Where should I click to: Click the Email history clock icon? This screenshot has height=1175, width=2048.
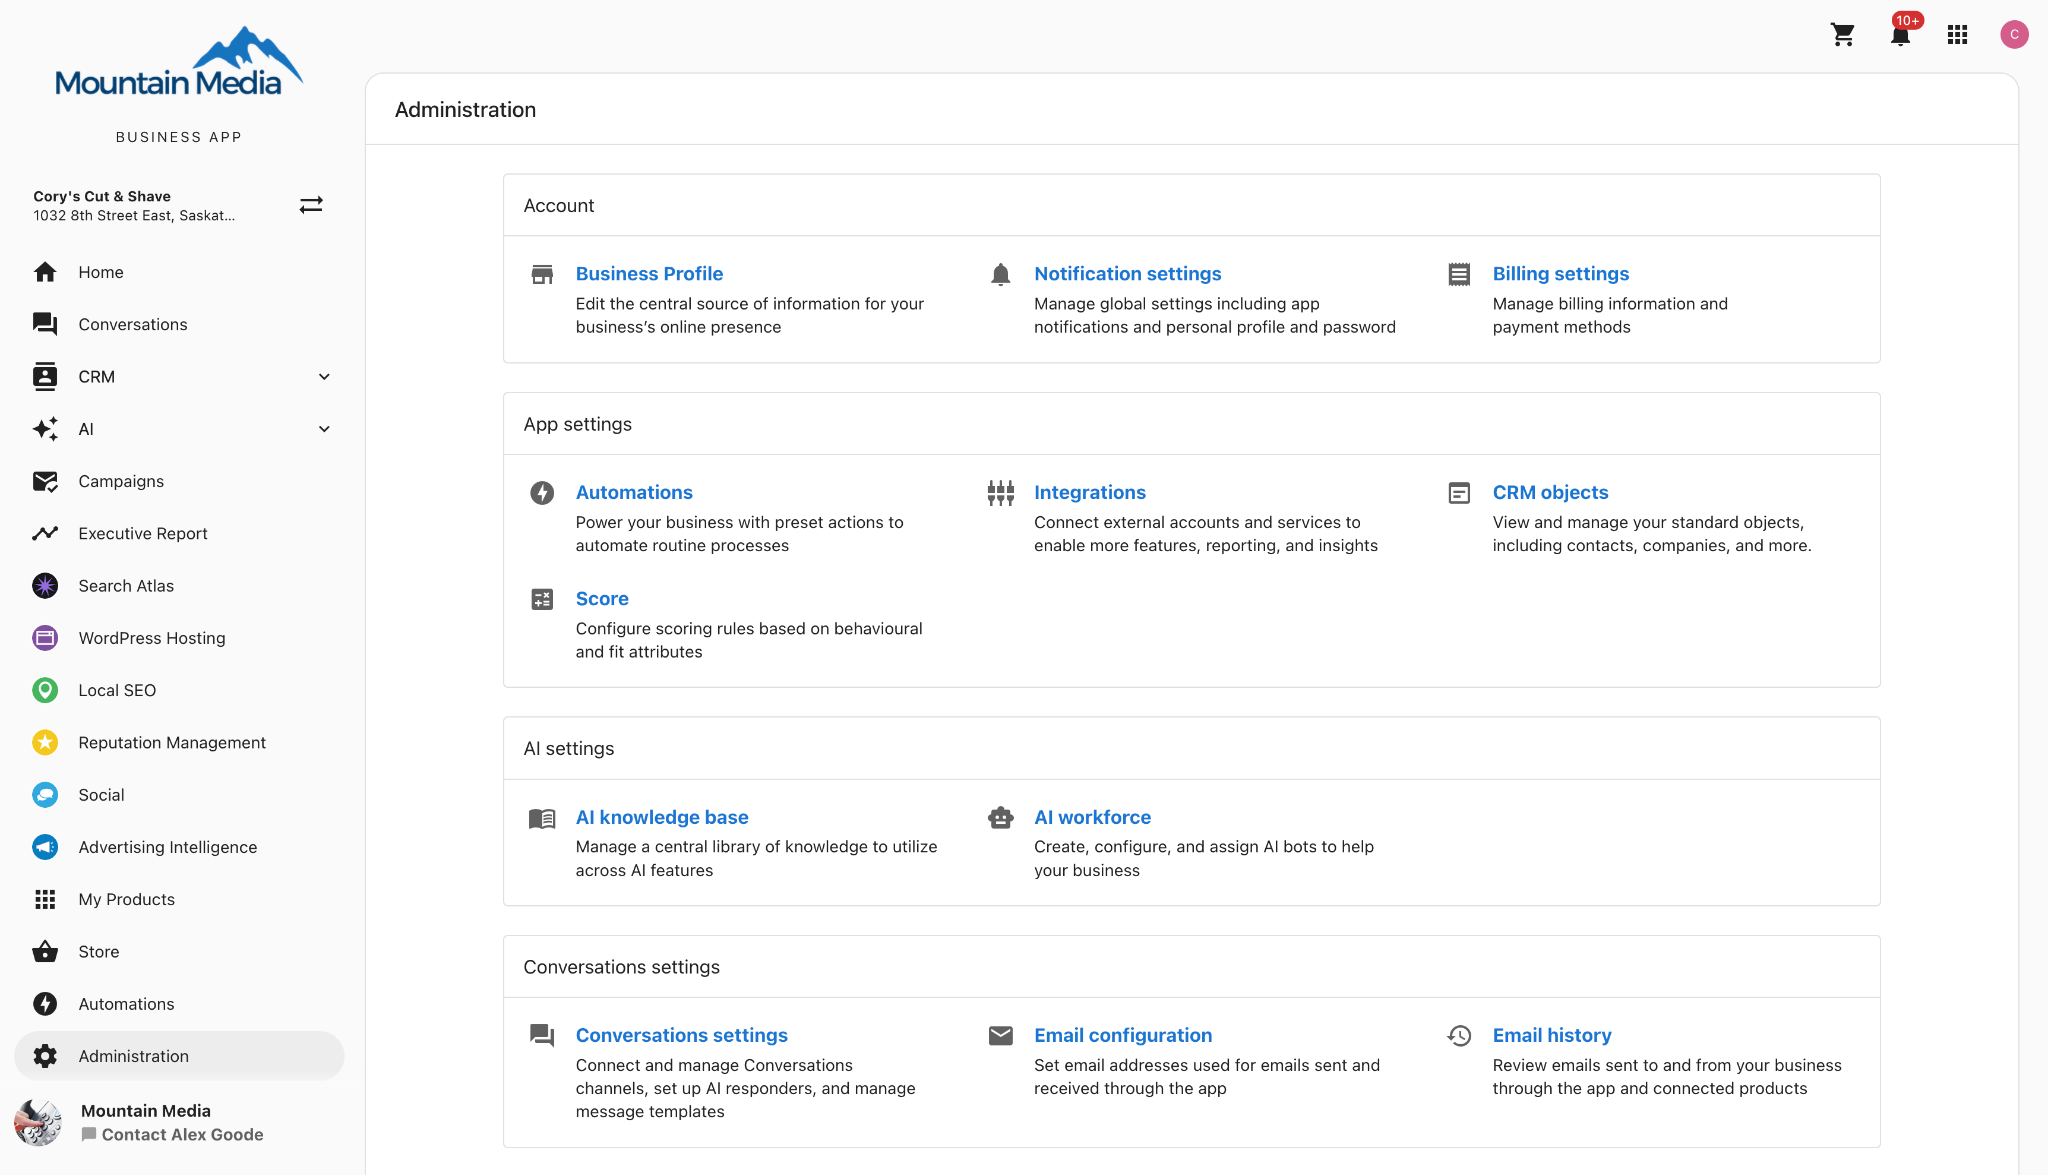[1459, 1036]
